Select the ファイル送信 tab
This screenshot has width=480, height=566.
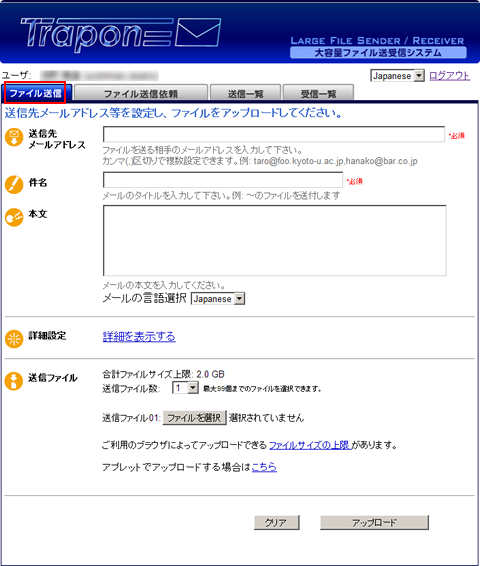tap(35, 93)
